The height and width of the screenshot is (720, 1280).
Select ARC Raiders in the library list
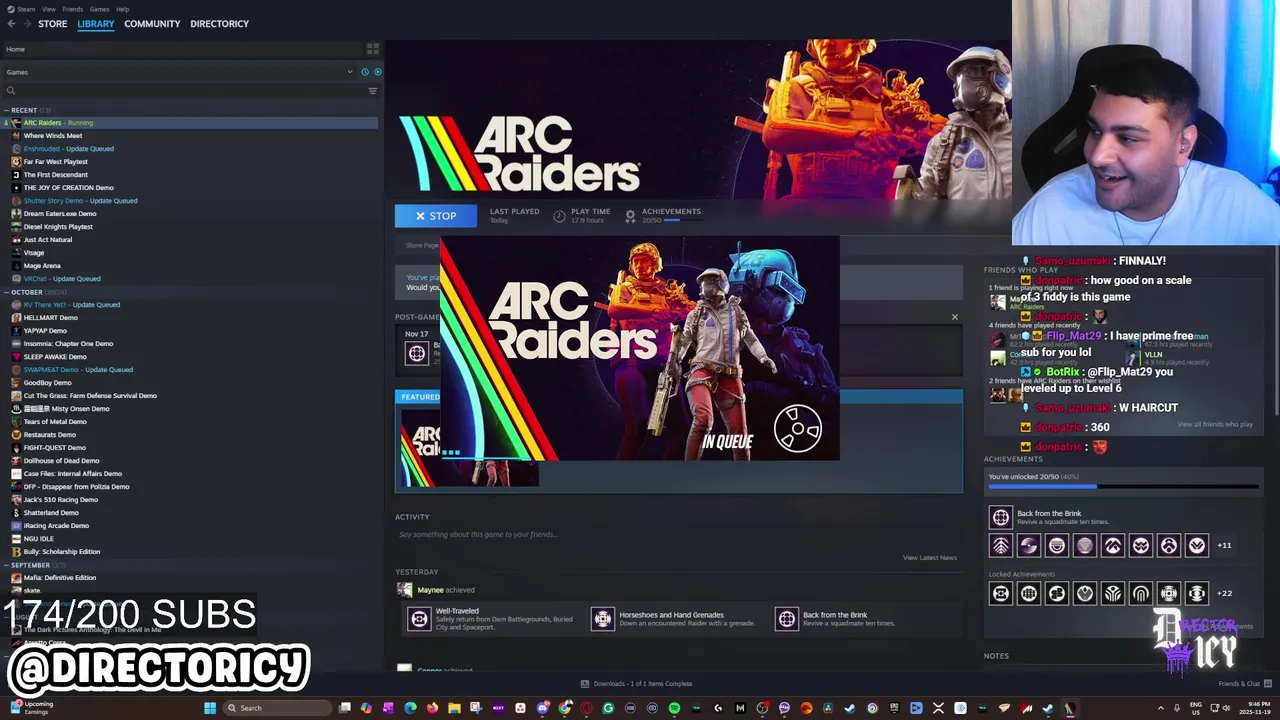click(190, 123)
